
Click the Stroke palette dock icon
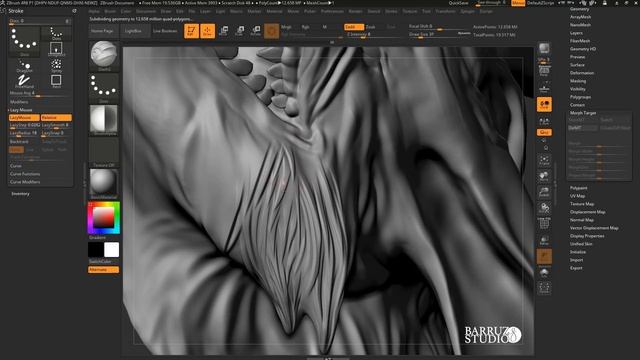[x=74, y=11]
